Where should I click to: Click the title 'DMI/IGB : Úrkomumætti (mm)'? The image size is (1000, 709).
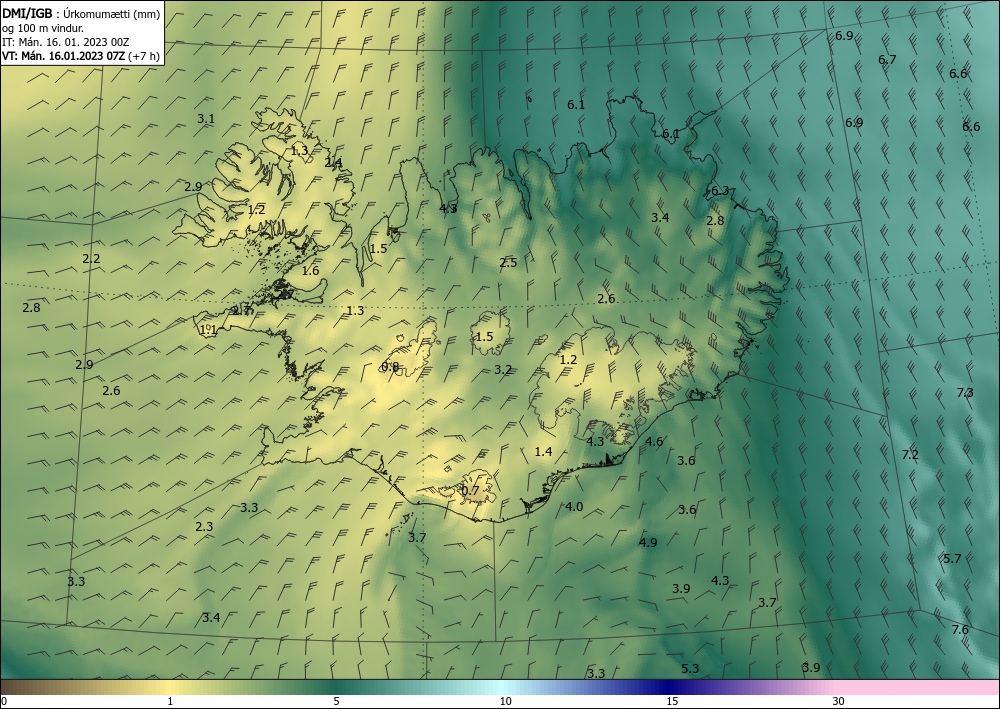(81, 12)
